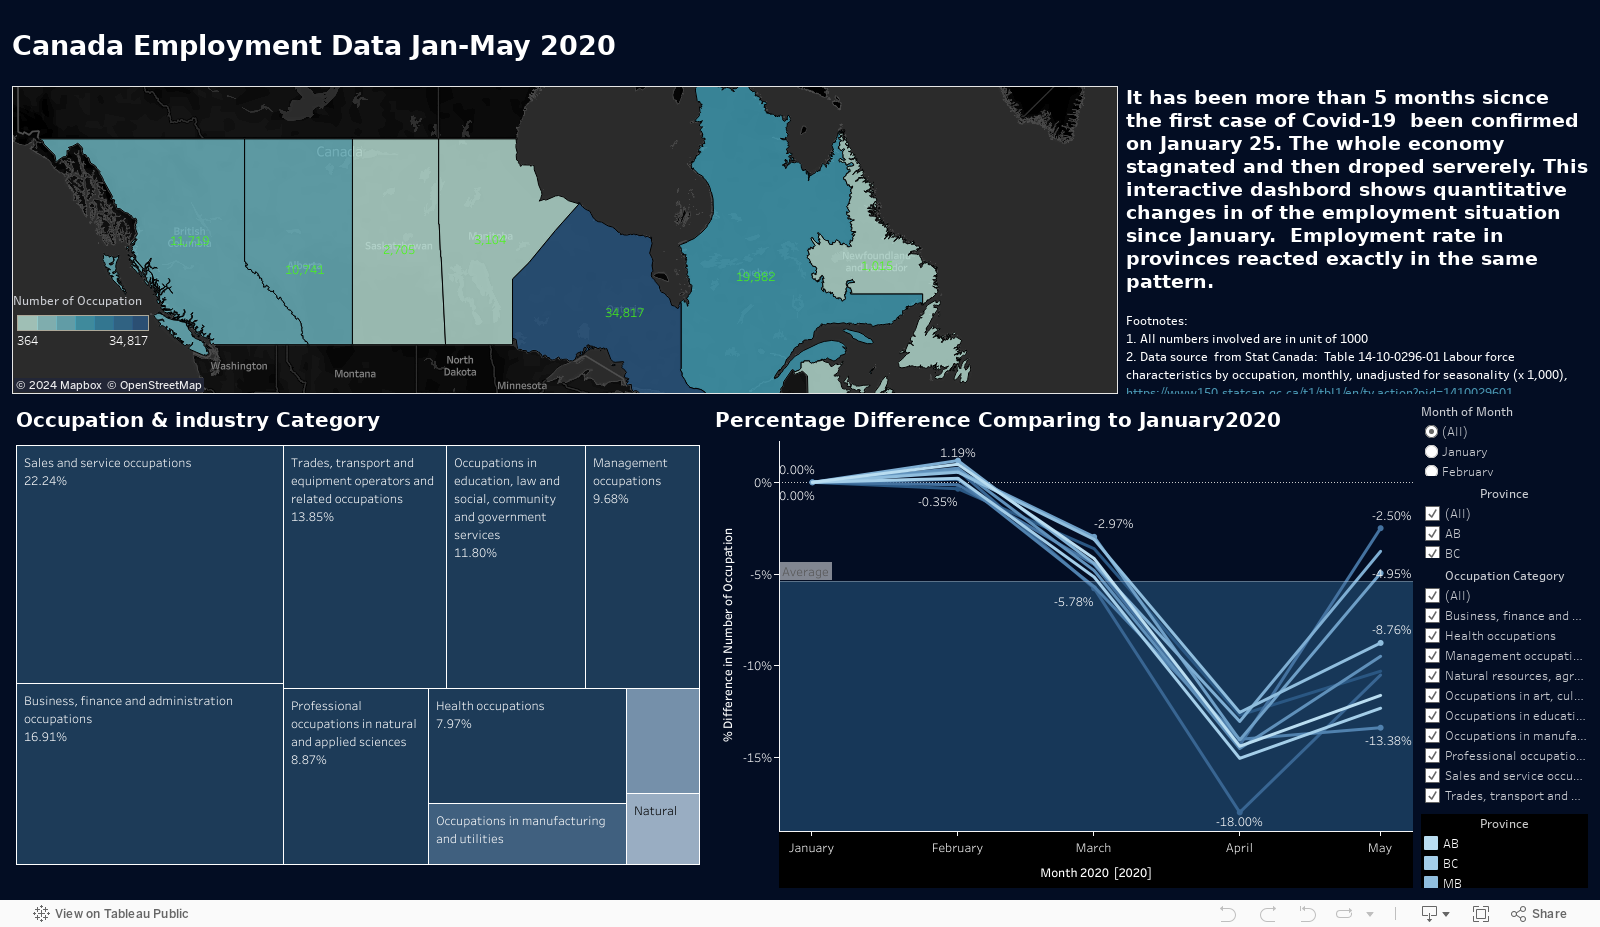Select Professional occupations in natural sciences tile
This screenshot has height=927, width=1600.
(356, 776)
